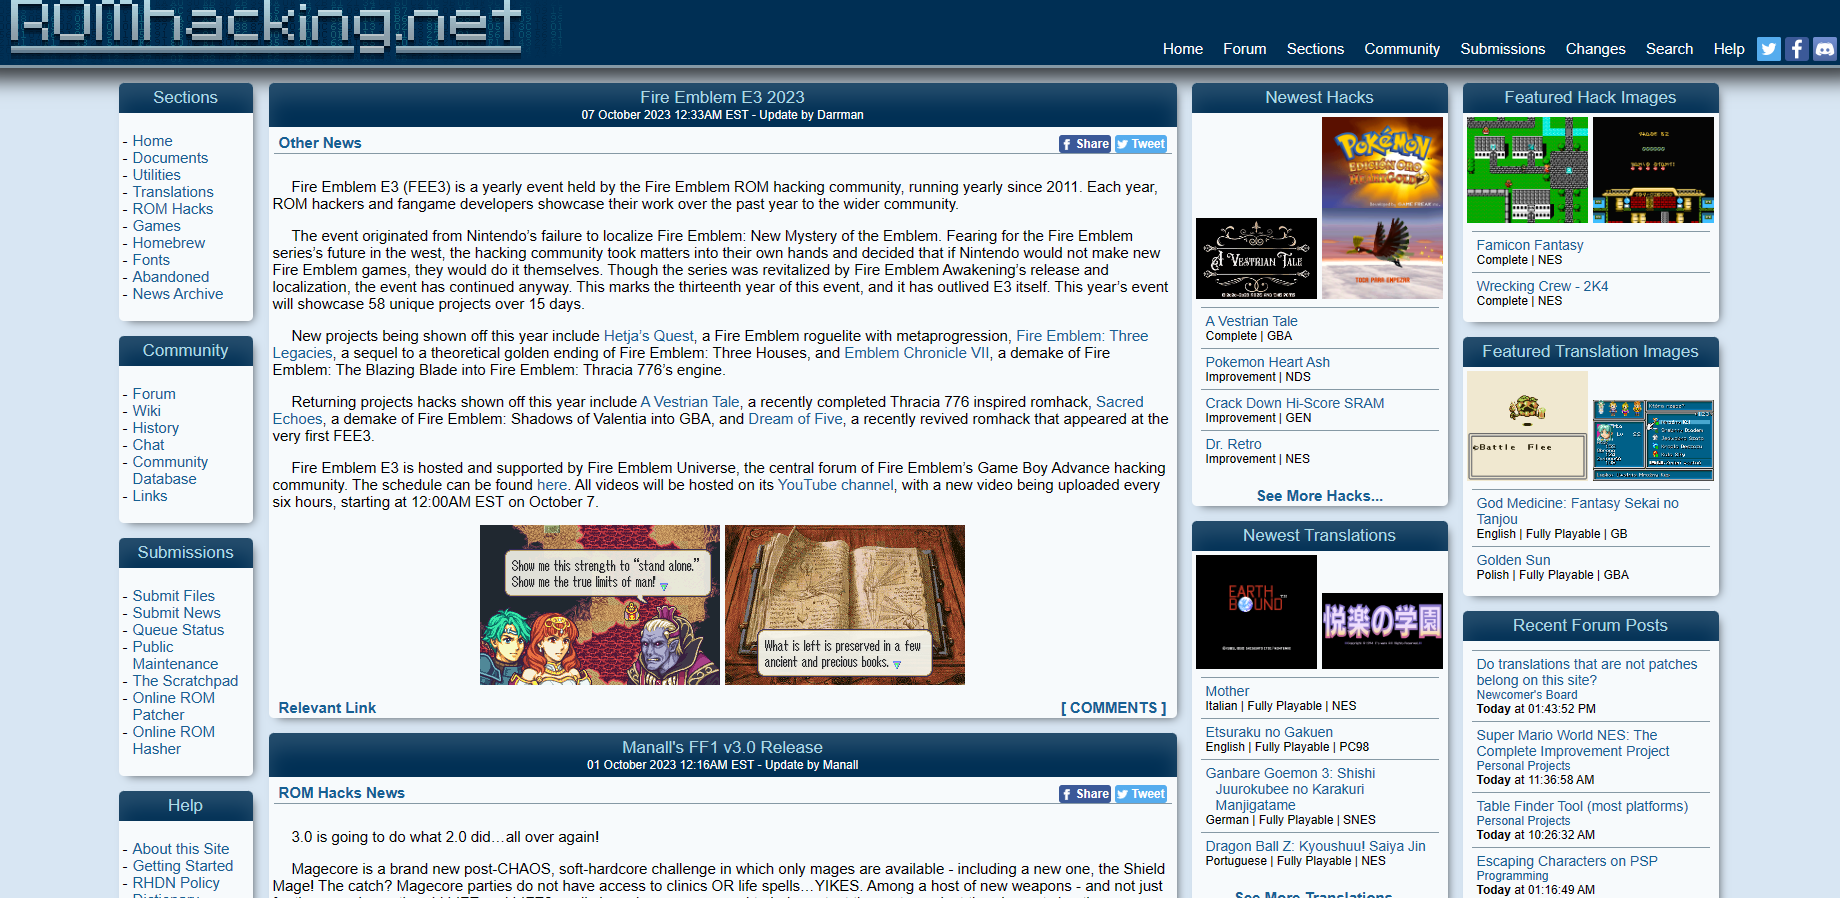Open Chat in the Community sidebar
Viewport: 1840px width, 898px height.
point(148,445)
